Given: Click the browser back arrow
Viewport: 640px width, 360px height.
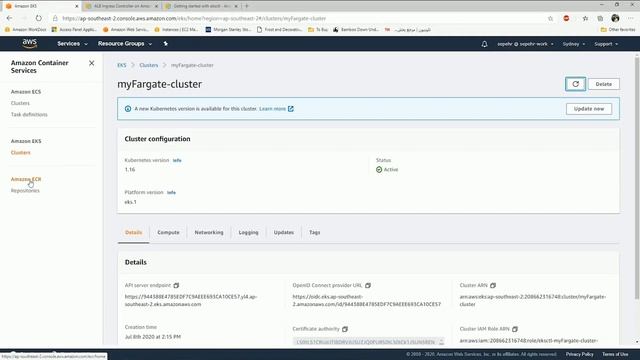Looking at the screenshot, I should coord(9,18).
